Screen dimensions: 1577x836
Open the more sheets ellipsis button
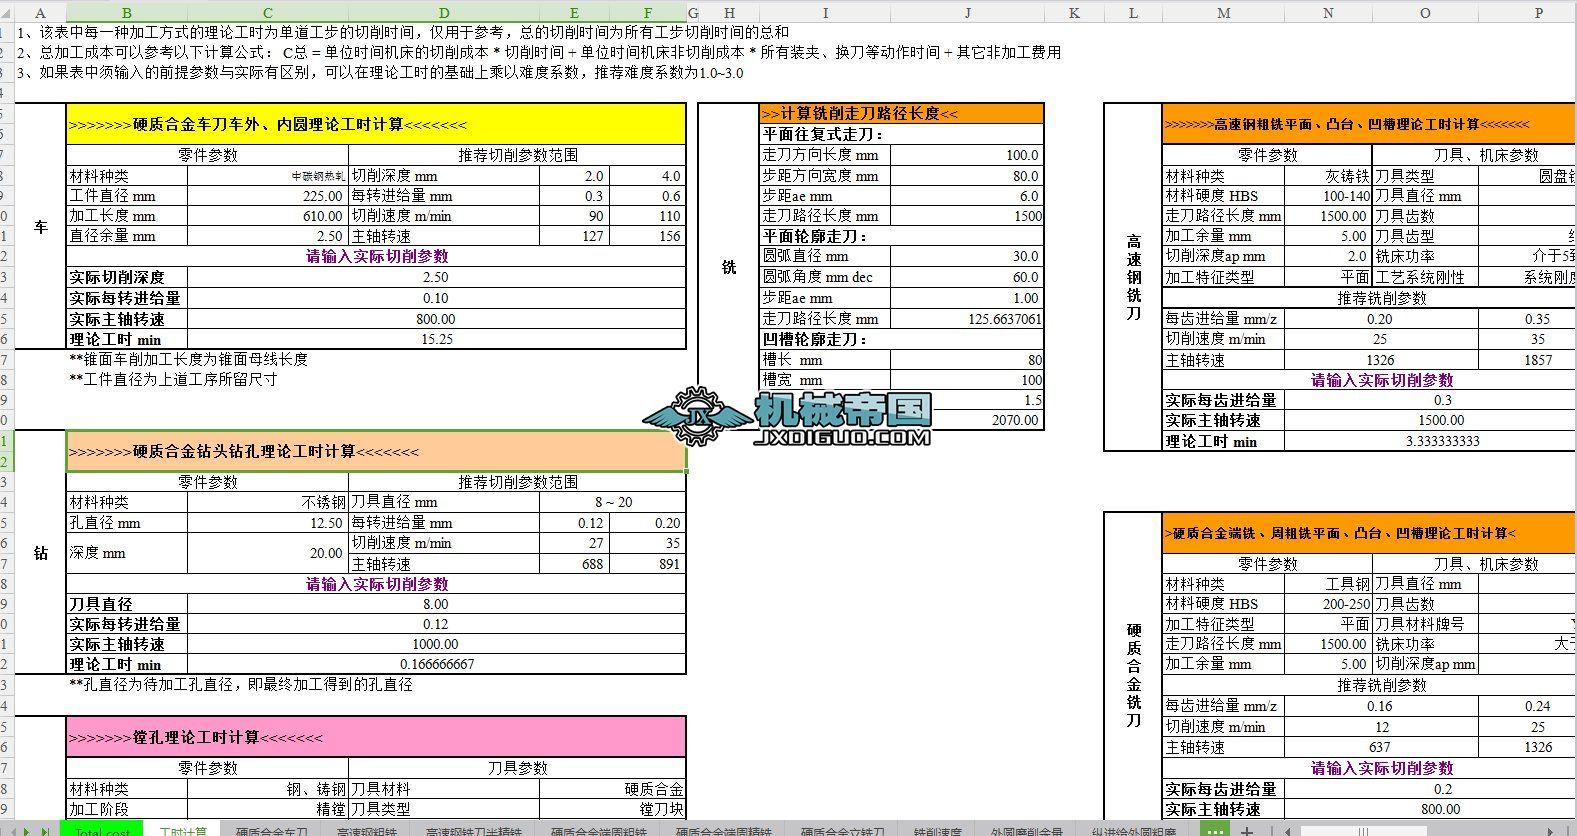pyautogui.click(x=1214, y=830)
